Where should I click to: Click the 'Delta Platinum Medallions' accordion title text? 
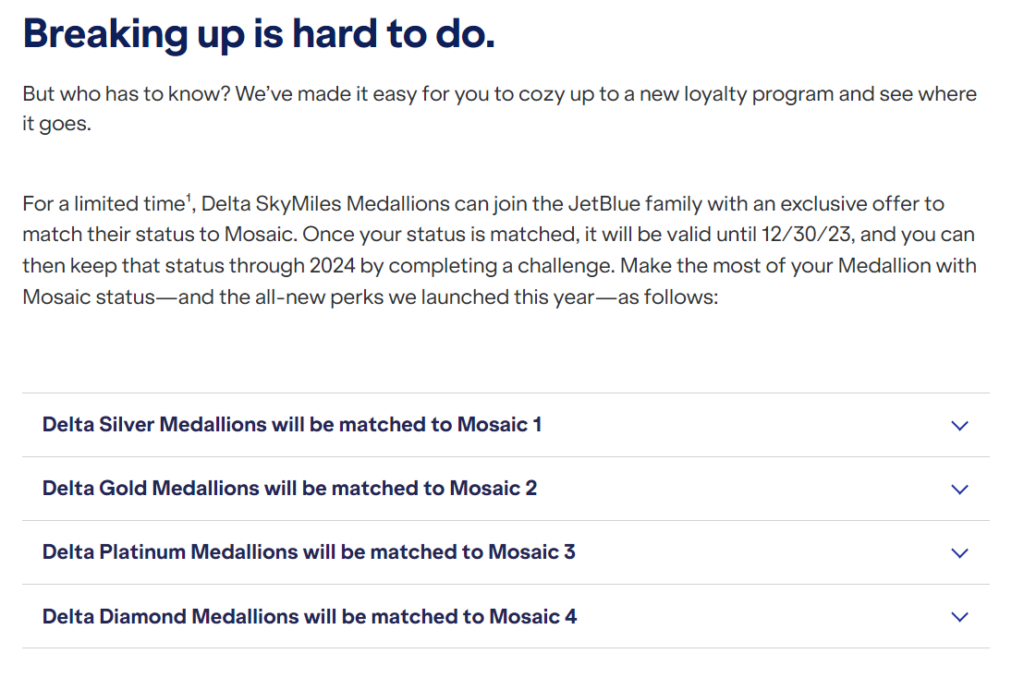309,552
